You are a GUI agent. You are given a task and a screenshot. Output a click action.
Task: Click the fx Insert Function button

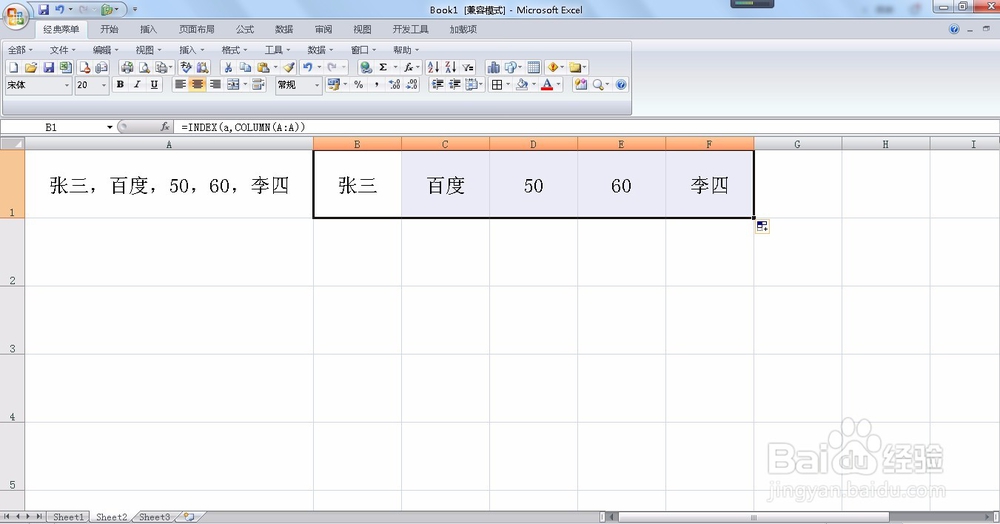click(x=165, y=127)
